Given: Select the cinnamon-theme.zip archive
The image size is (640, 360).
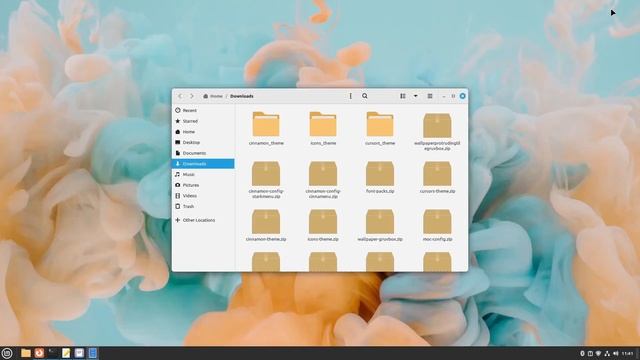Looking at the screenshot, I should click(266, 224).
